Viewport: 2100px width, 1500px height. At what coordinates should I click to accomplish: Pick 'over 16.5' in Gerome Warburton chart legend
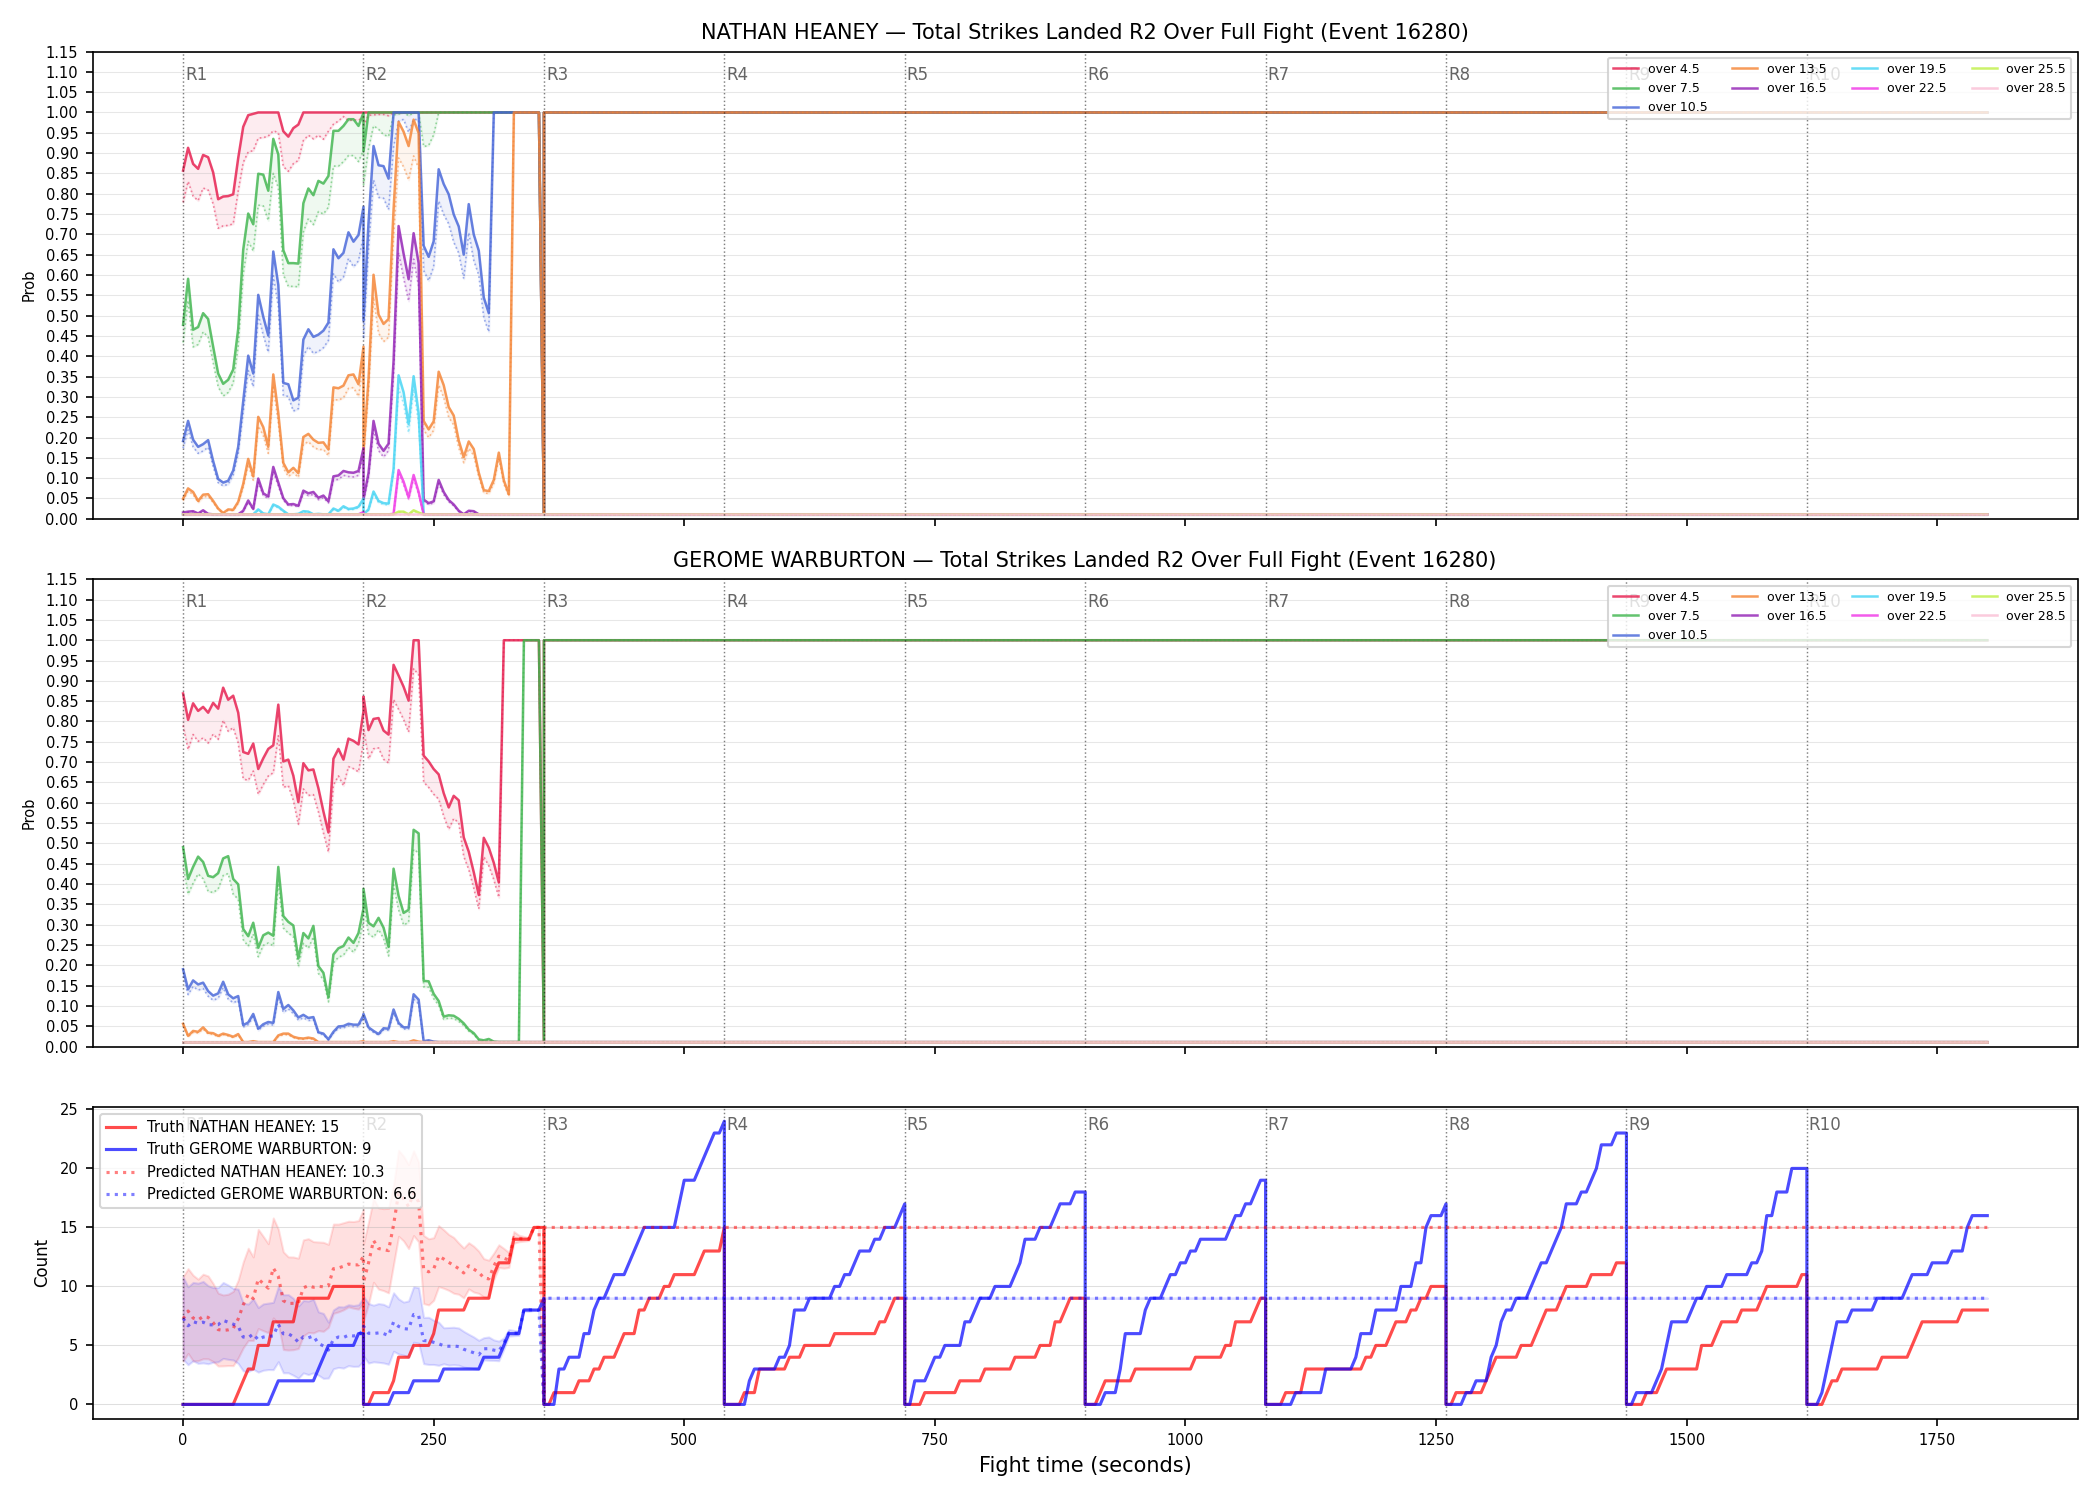(1779, 616)
